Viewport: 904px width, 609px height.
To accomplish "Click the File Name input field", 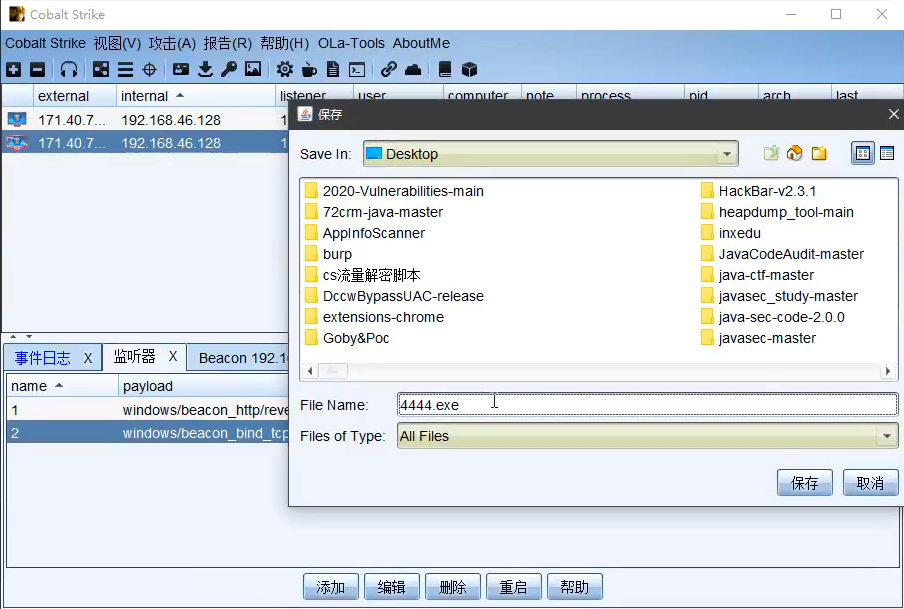I will point(647,405).
